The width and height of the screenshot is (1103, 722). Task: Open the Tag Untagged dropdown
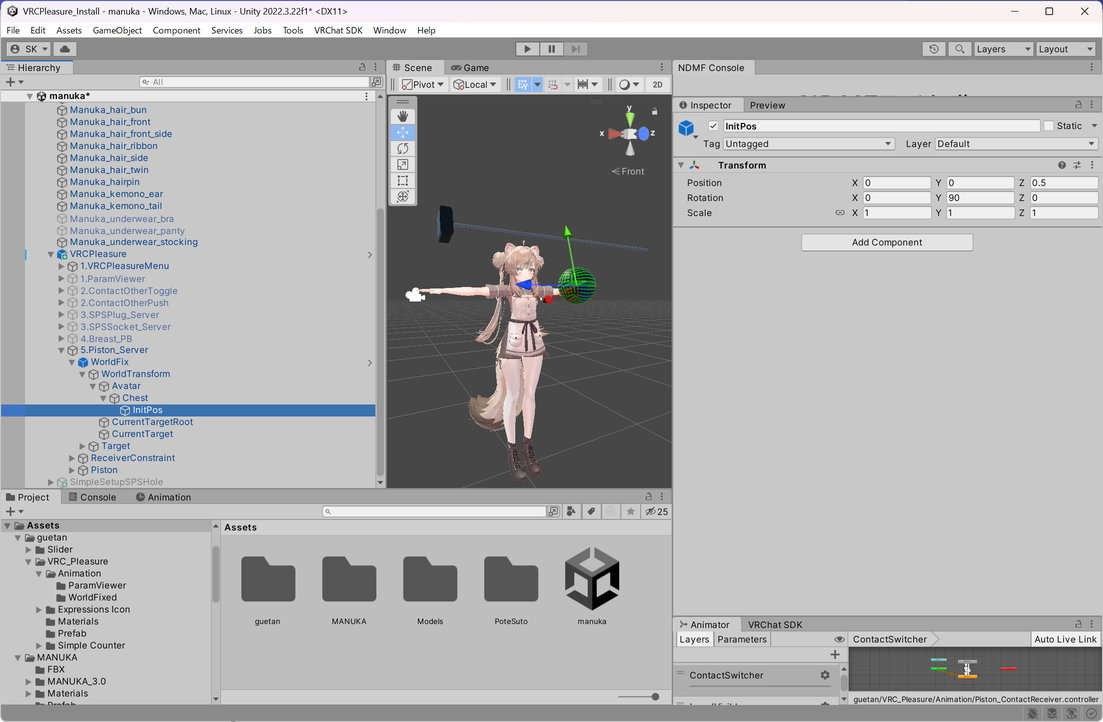[808, 144]
